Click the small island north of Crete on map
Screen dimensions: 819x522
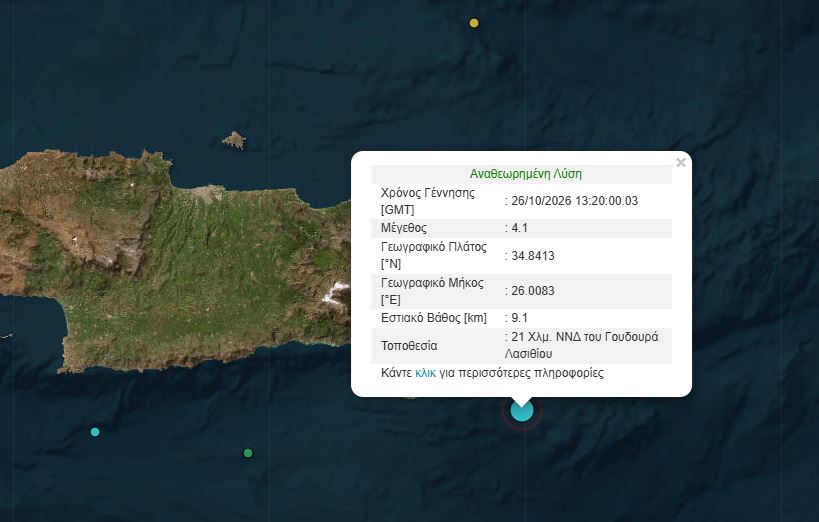(234, 140)
